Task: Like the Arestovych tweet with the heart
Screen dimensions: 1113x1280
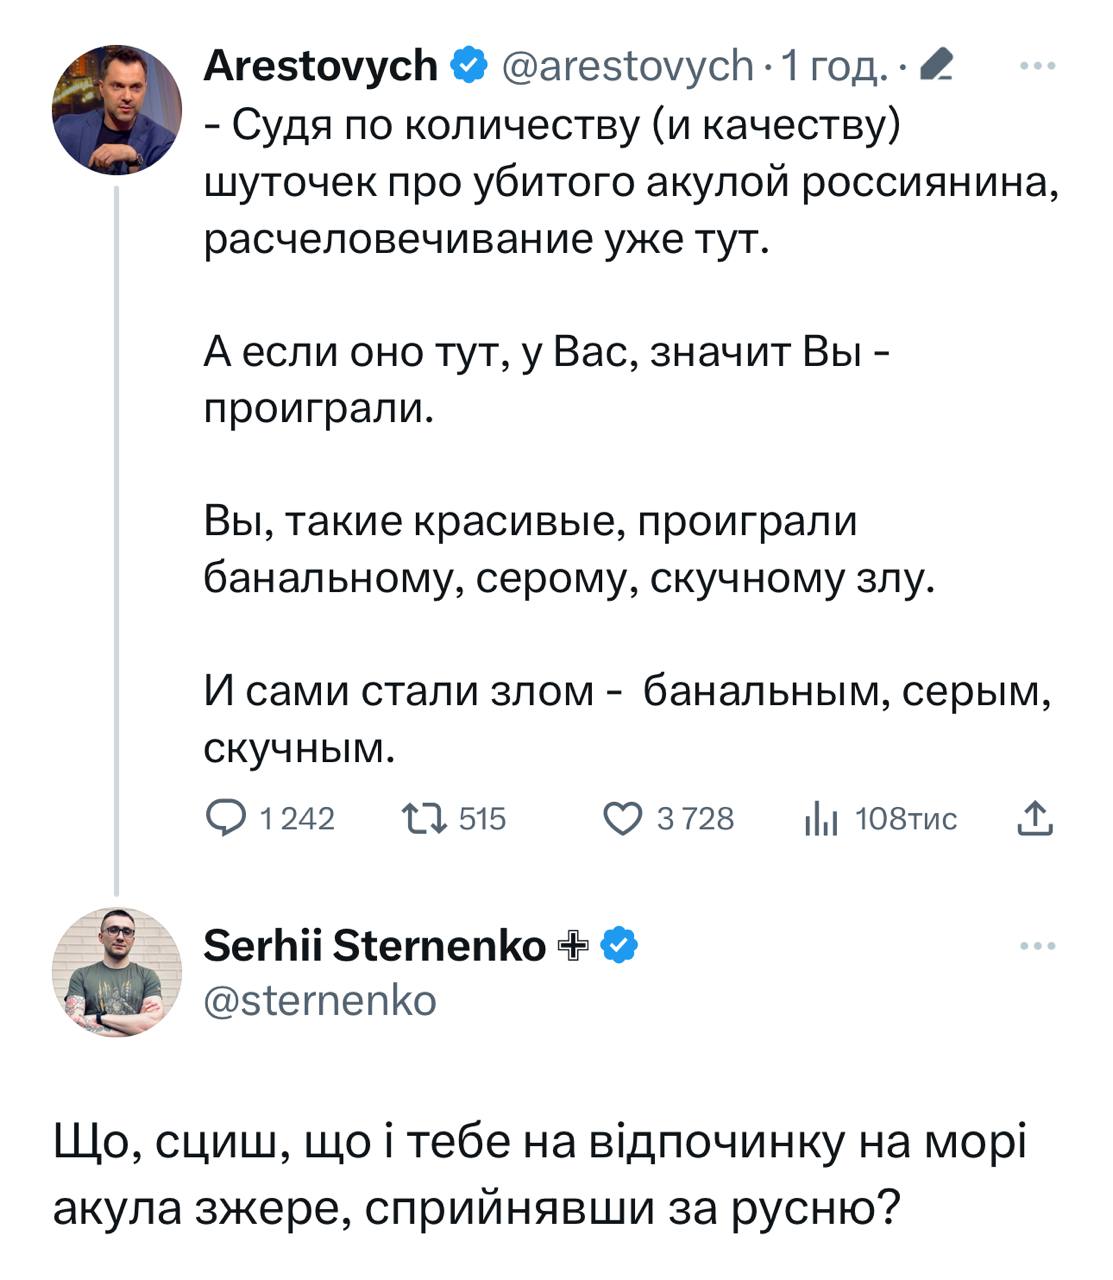Action: point(623,818)
